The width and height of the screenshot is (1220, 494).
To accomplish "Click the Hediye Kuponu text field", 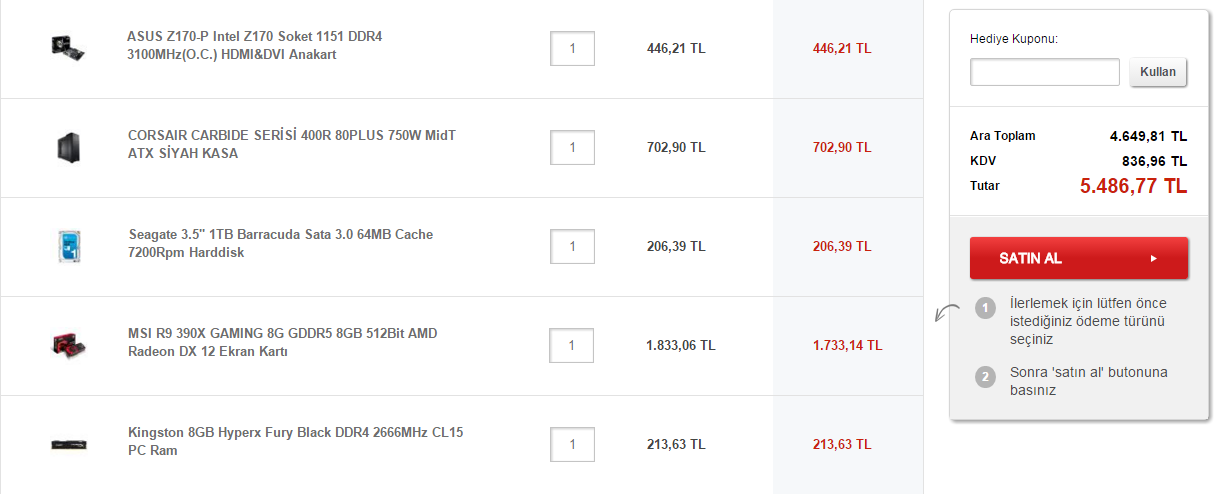I will click(1044, 72).
